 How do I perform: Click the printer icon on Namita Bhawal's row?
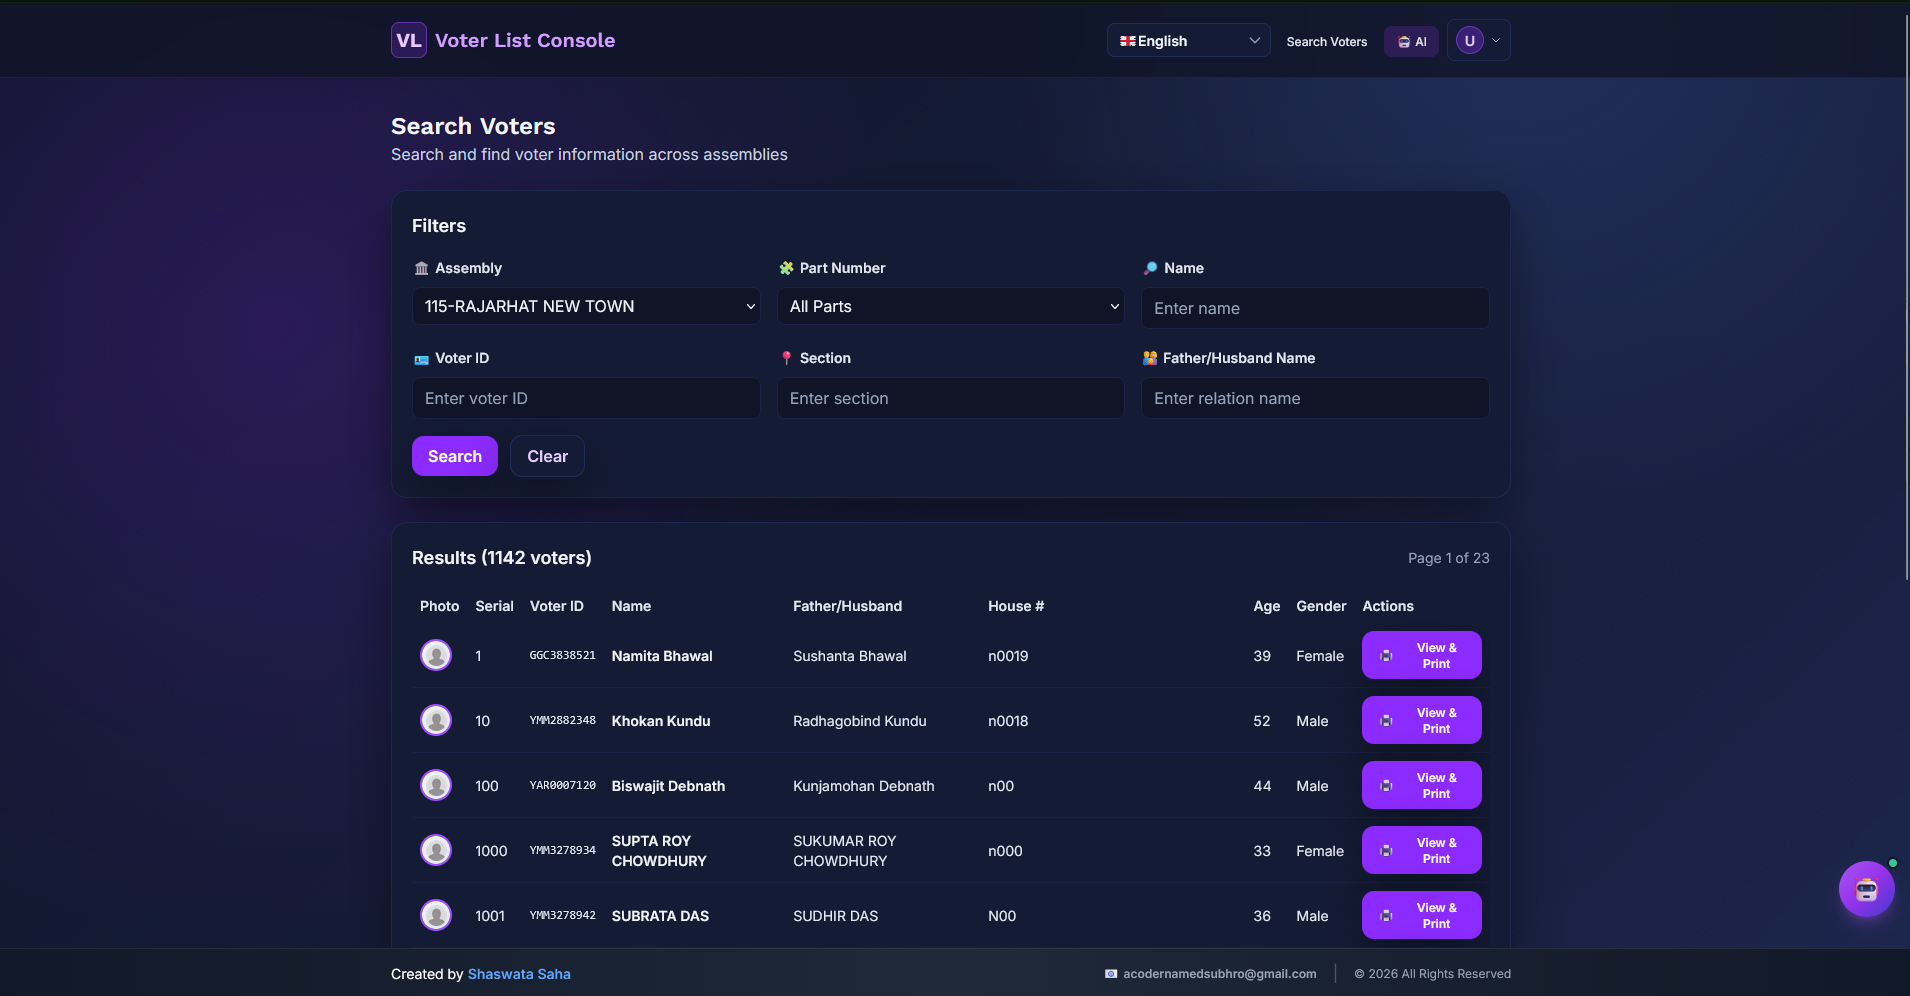pyautogui.click(x=1388, y=655)
